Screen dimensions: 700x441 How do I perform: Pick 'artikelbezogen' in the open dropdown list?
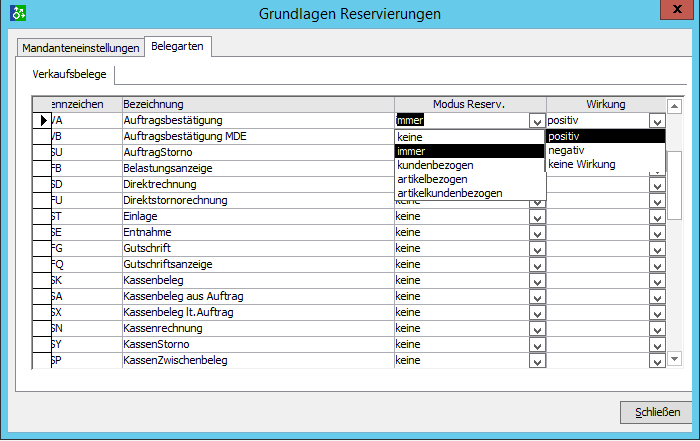click(432, 179)
